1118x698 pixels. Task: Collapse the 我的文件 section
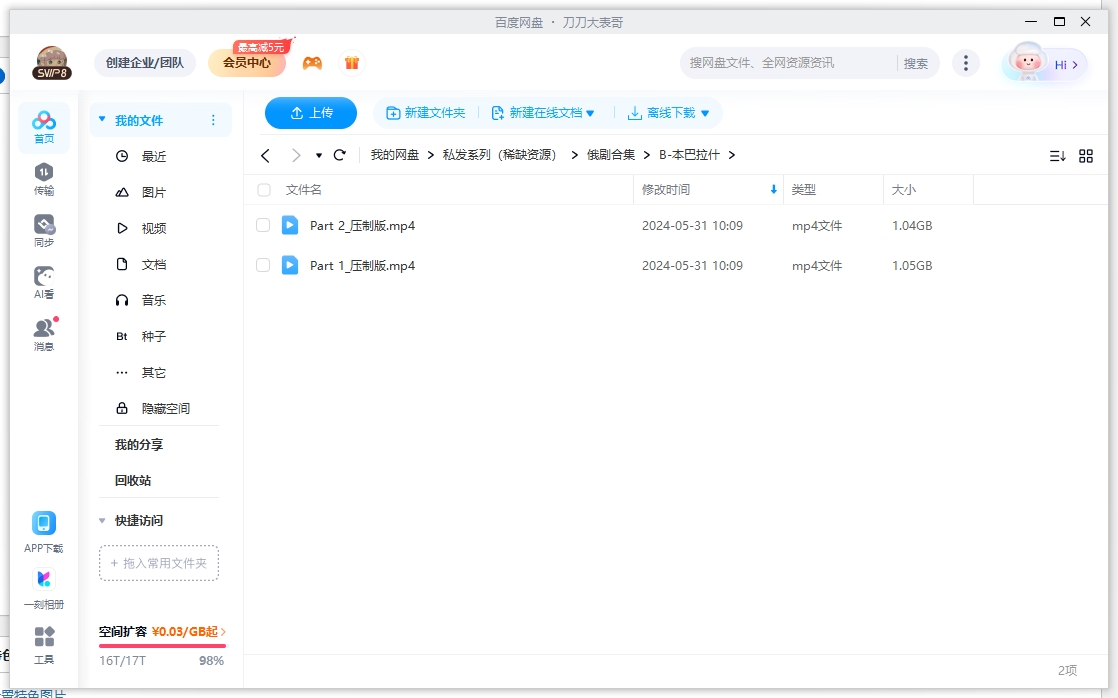(x=101, y=119)
